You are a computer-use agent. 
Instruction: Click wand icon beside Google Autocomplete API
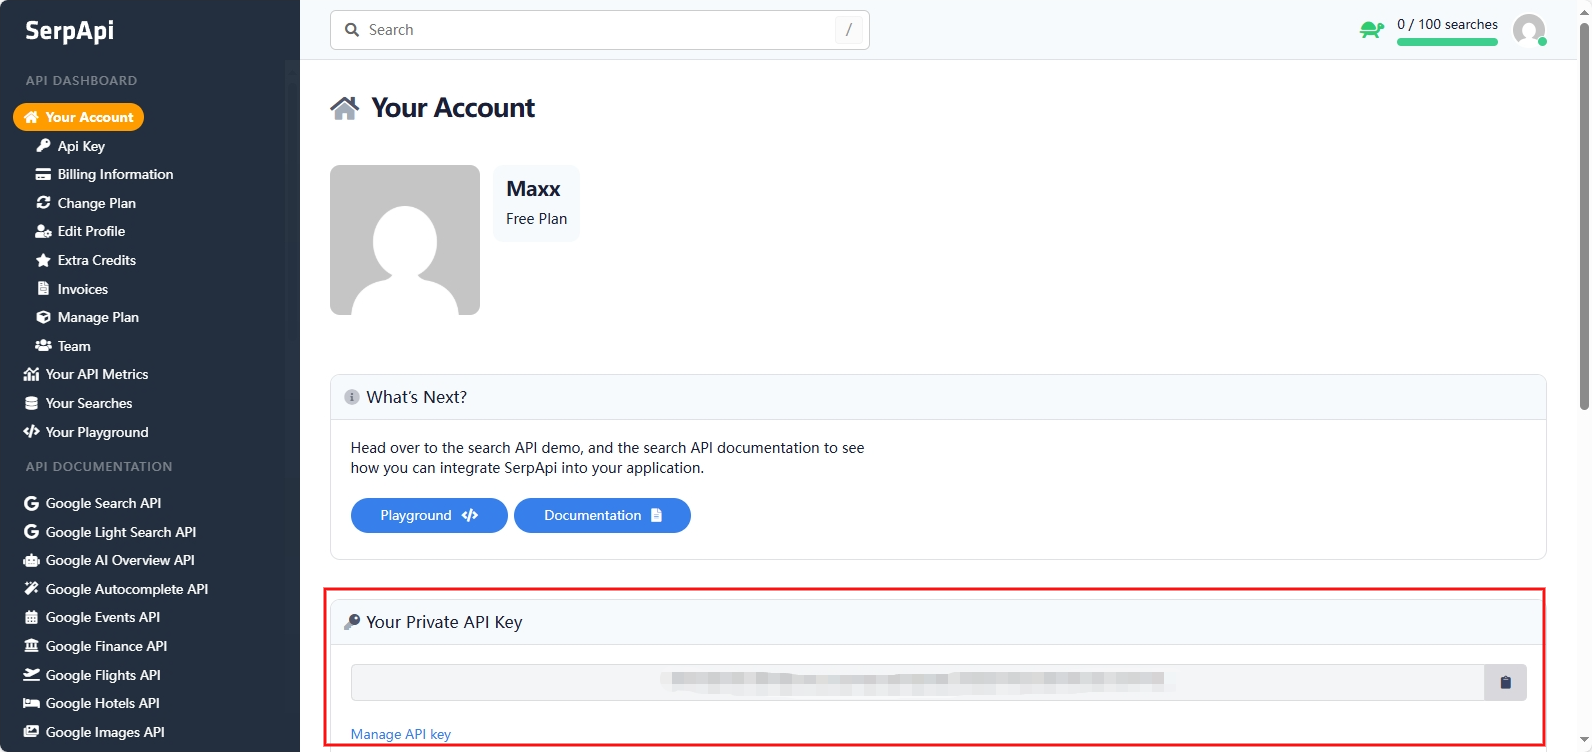pos(31,589)
